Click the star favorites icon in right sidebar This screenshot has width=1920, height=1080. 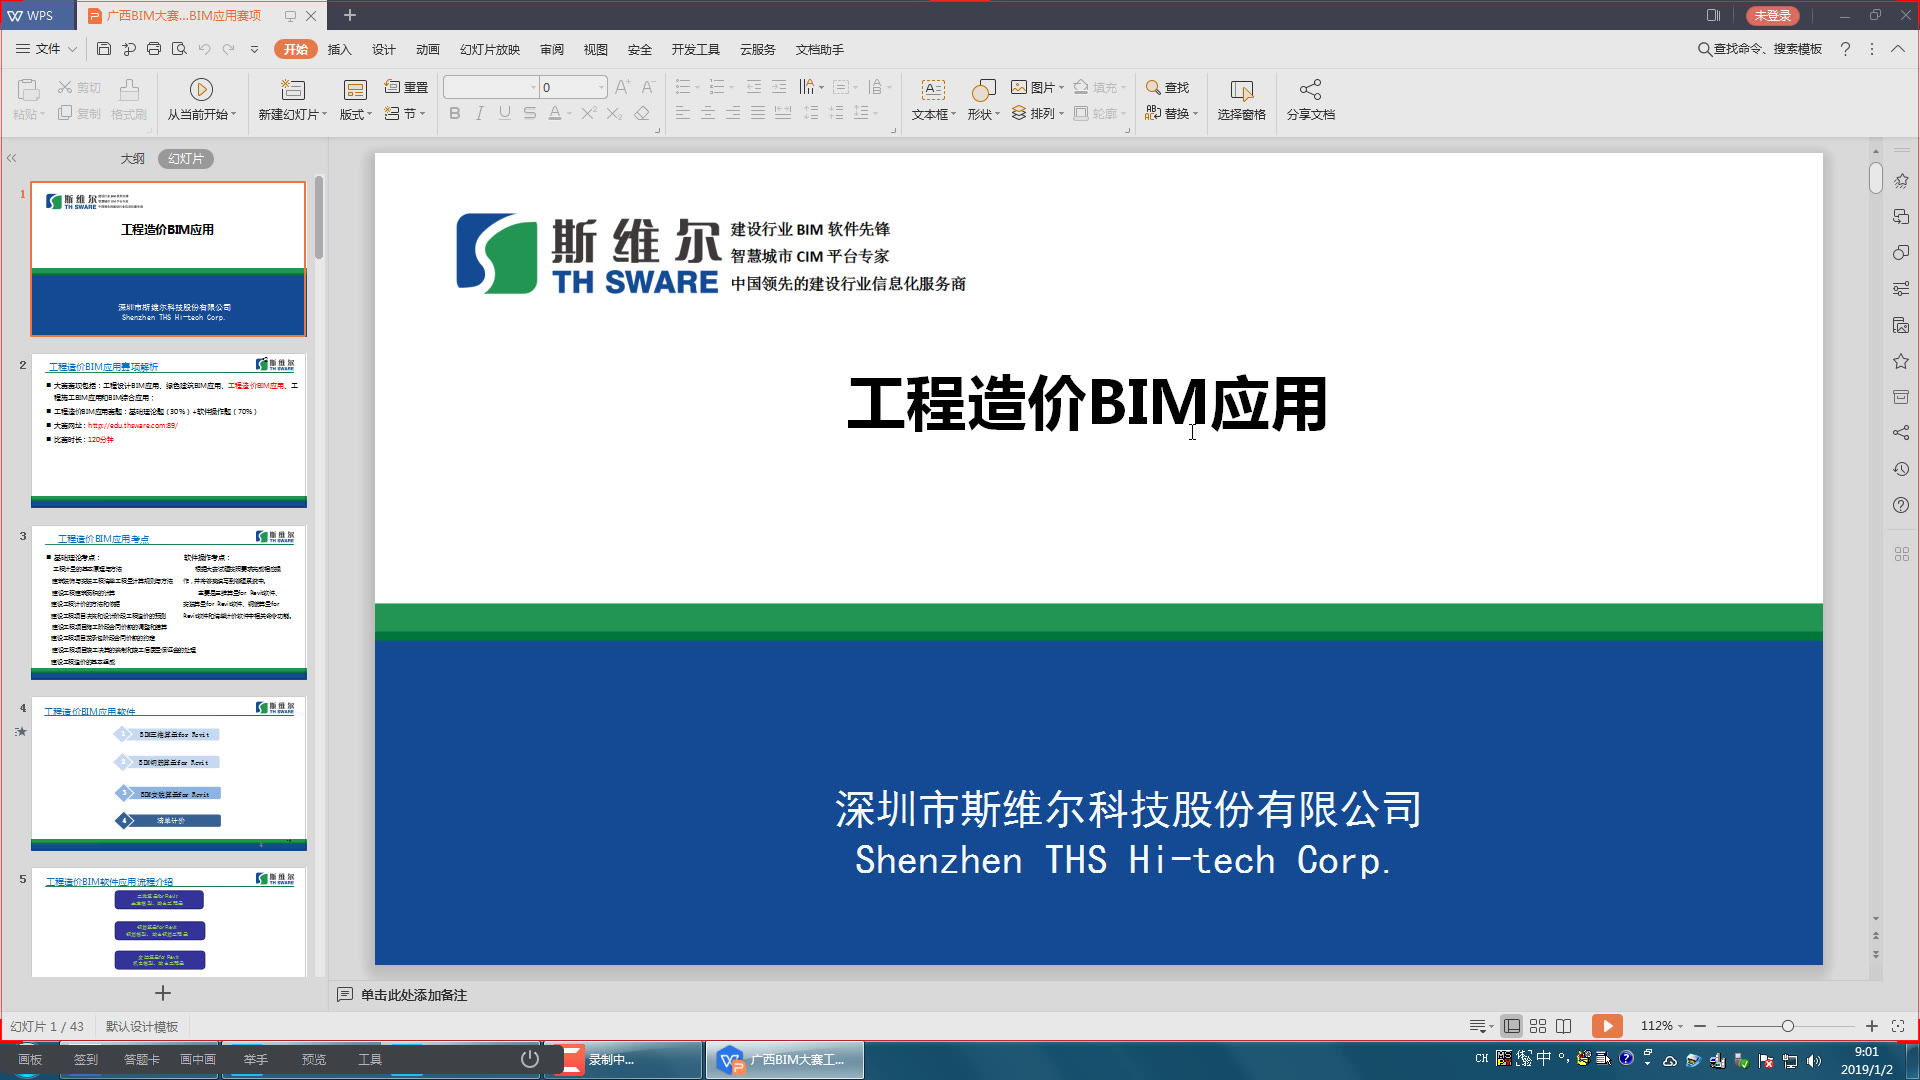pyautogui.click(x=1901, y=361)
